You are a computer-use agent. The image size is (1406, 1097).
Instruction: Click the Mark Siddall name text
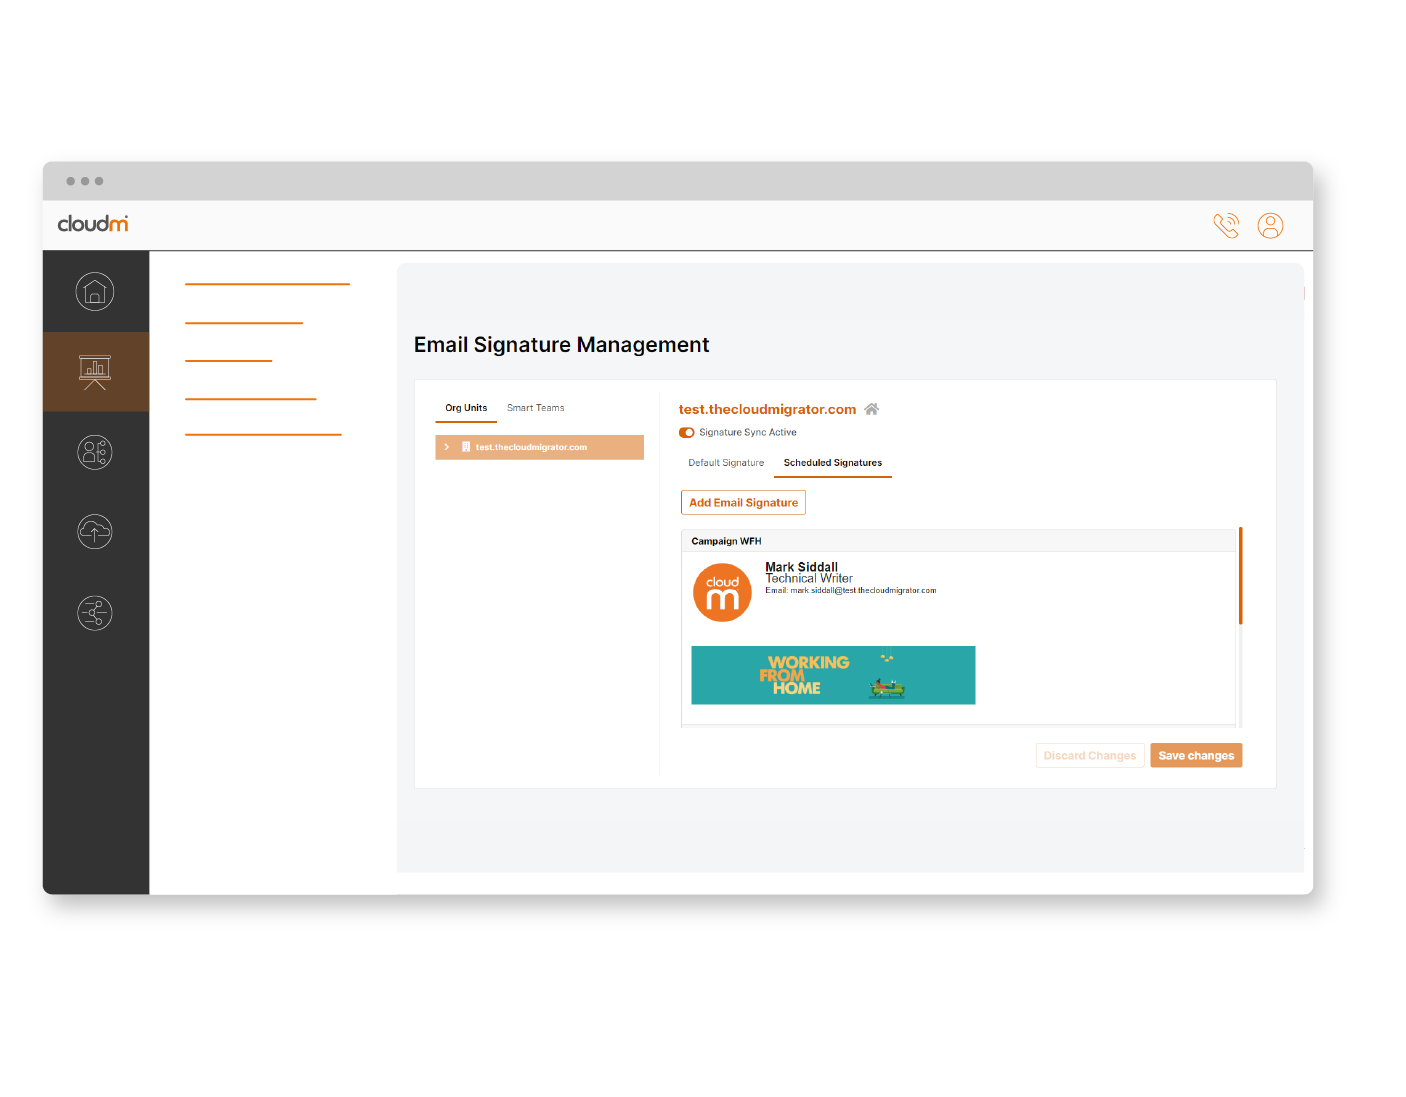pos(802,567)
